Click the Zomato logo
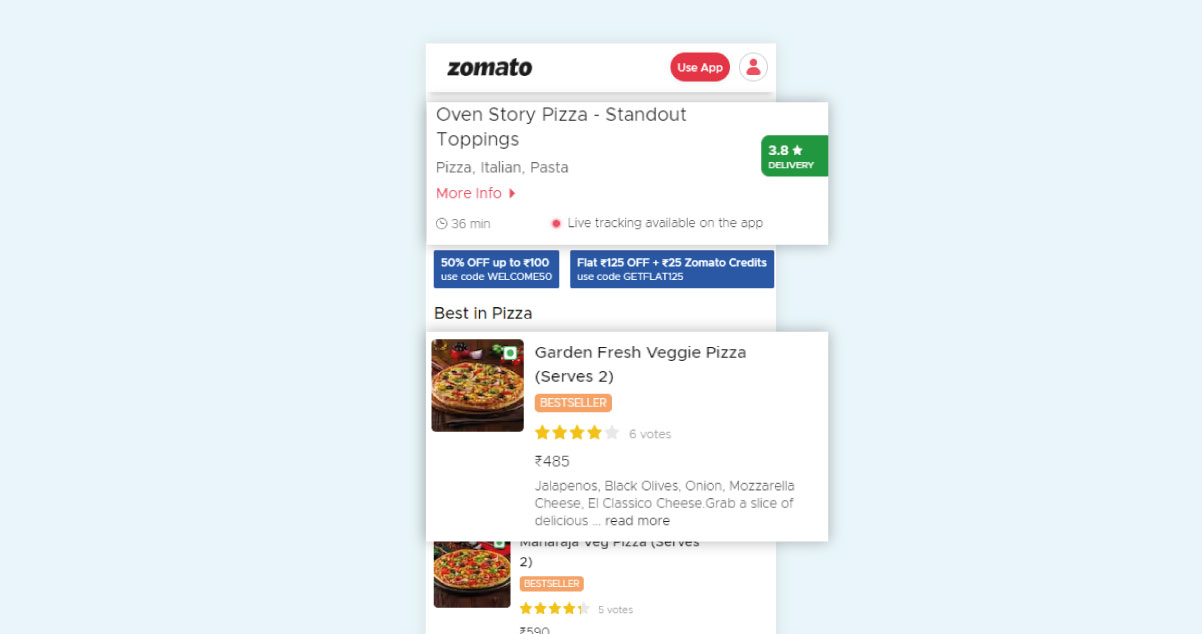 coord(489,68)
